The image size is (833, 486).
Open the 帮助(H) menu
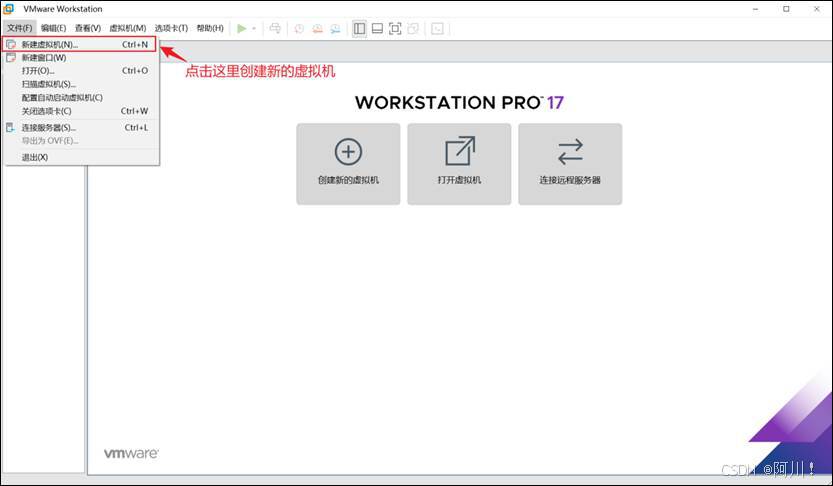(x=210, y=28)
